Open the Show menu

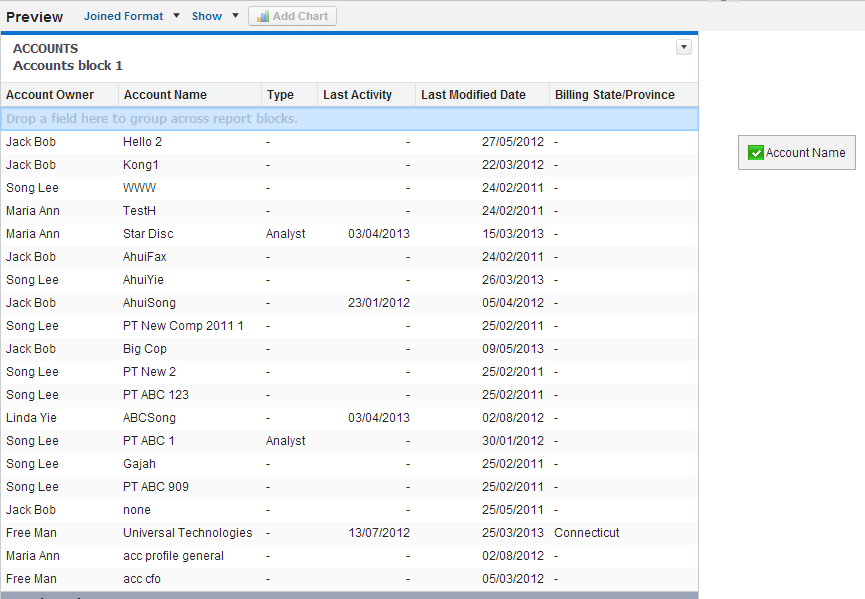206,16
